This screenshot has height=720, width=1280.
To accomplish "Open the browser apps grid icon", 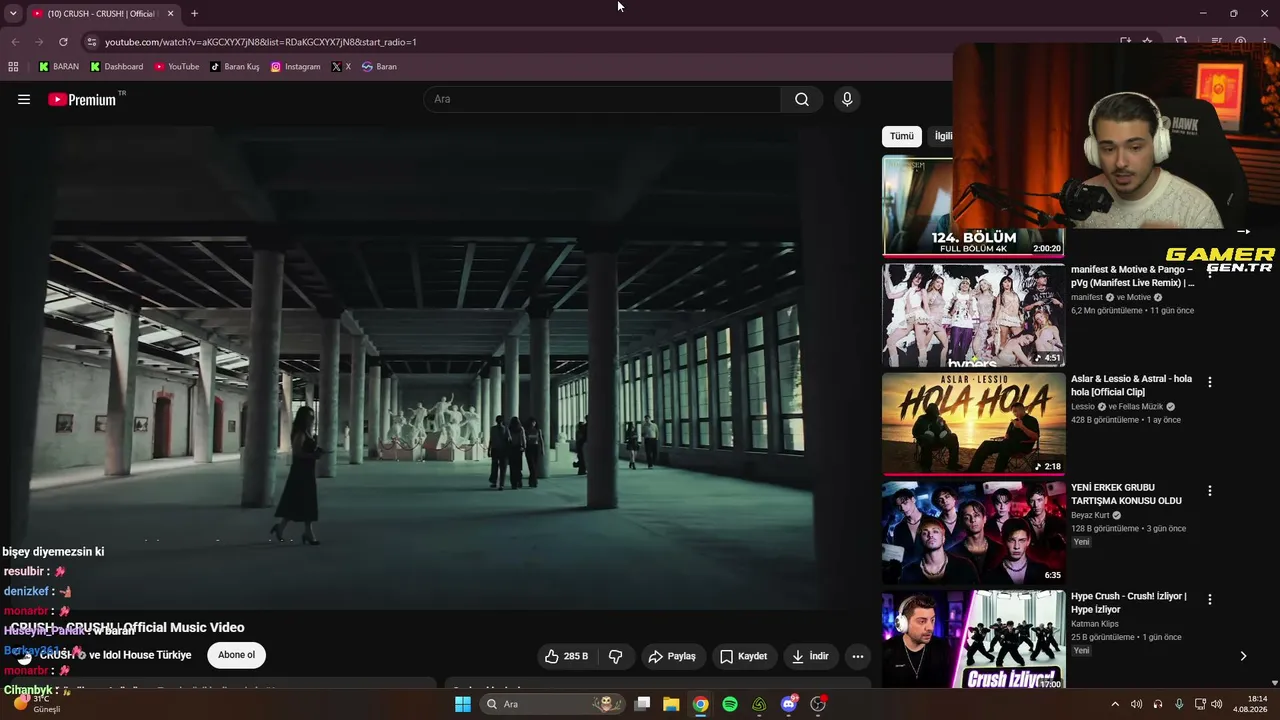I will [13, 67].
